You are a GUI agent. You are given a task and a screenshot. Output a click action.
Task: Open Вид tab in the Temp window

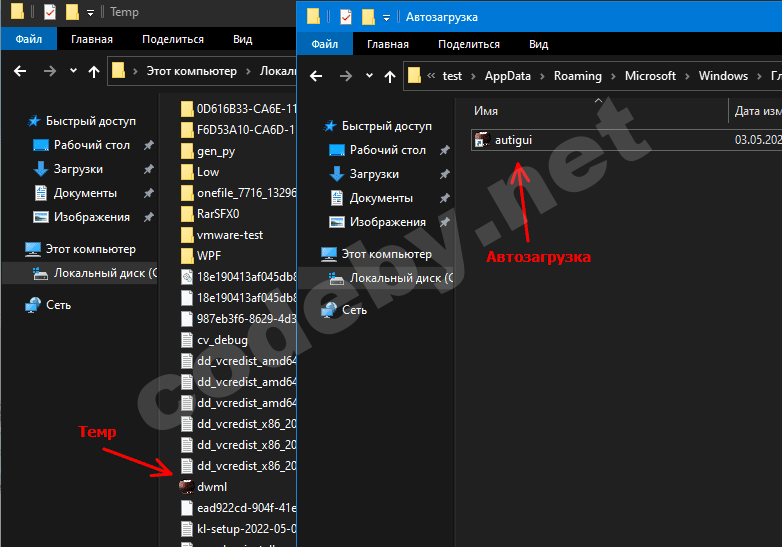click(242, 39)
